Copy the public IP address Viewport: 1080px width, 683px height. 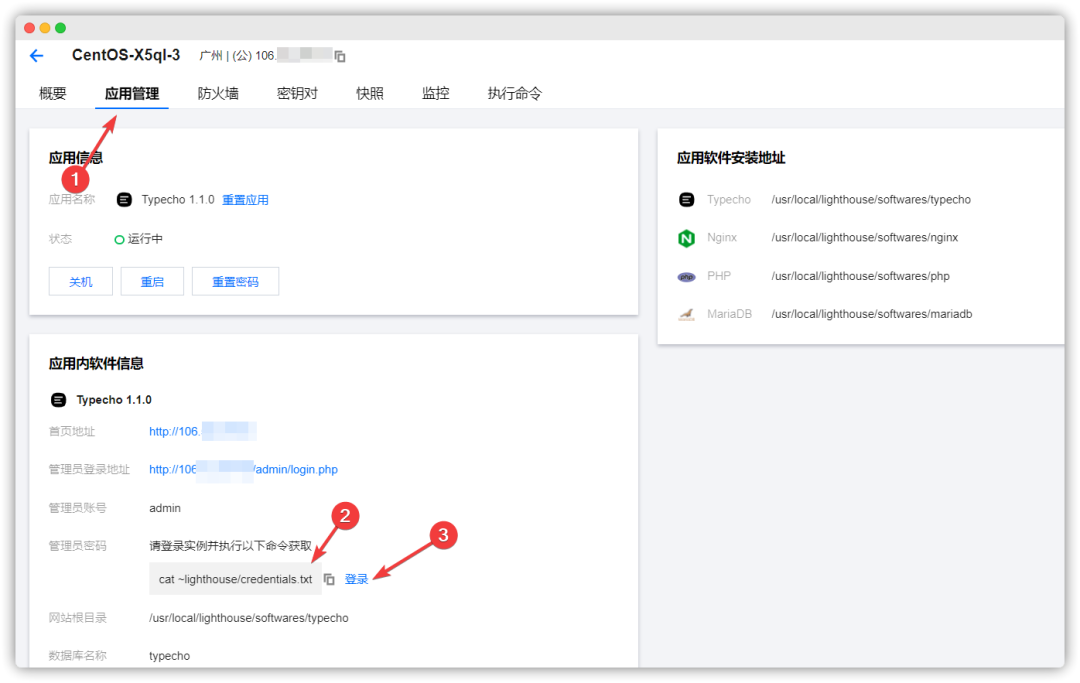[340, 56]
